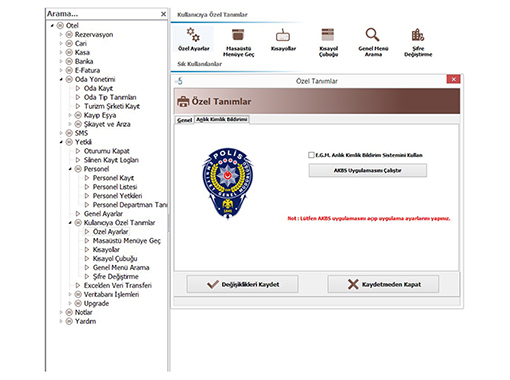Collapse the Yetki tree node
The image size is (510, 380).
61,142
